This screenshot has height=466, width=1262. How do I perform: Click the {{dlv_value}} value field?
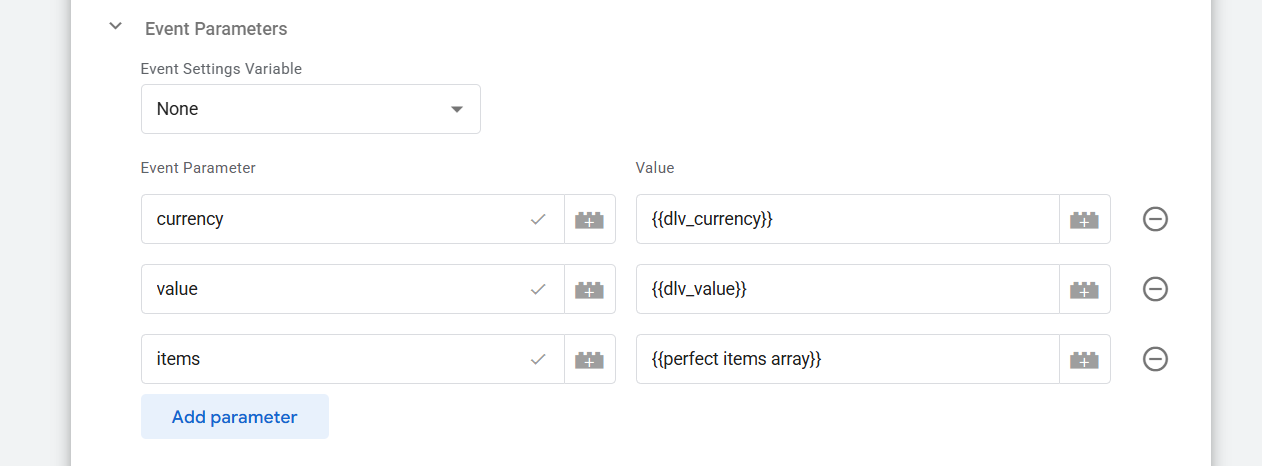(x=845, y=289)
